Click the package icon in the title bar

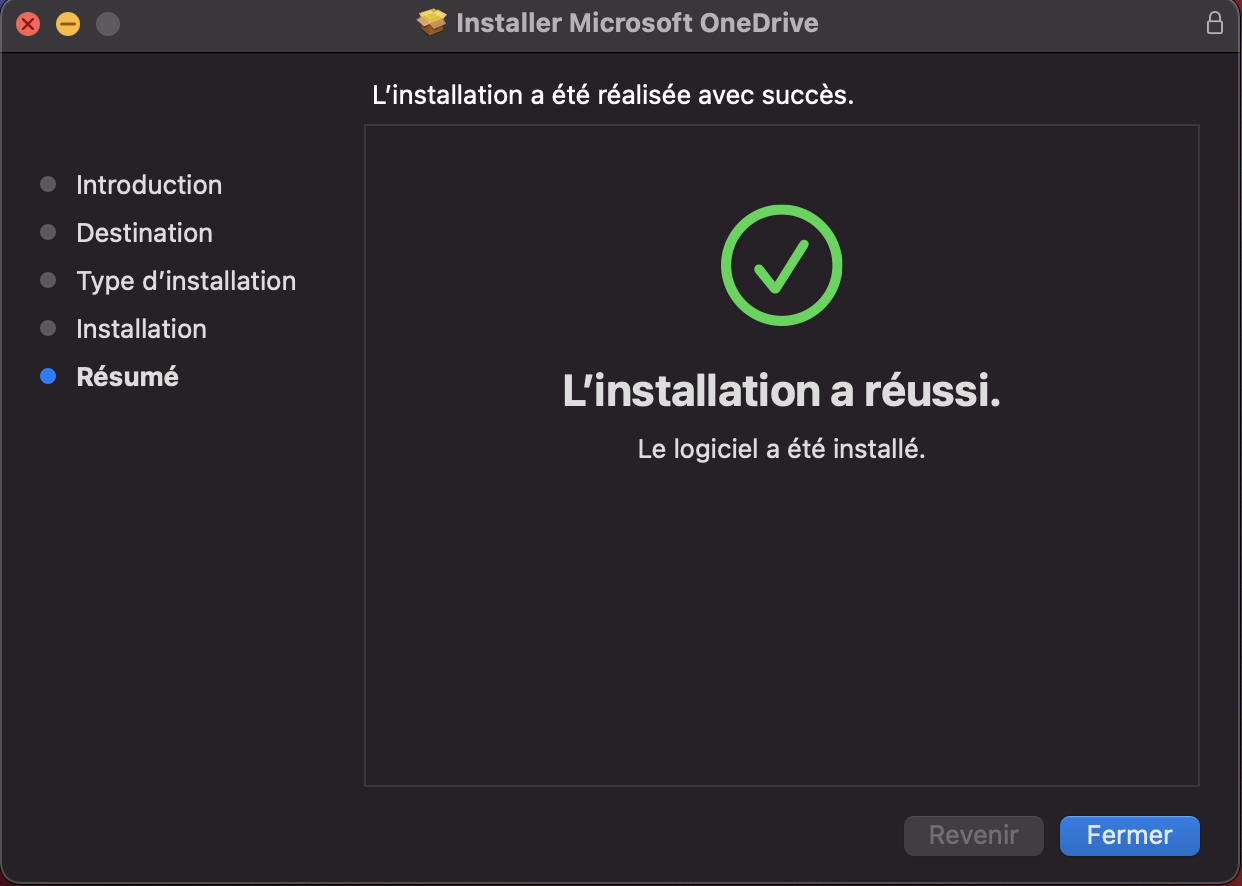point(432,23)
